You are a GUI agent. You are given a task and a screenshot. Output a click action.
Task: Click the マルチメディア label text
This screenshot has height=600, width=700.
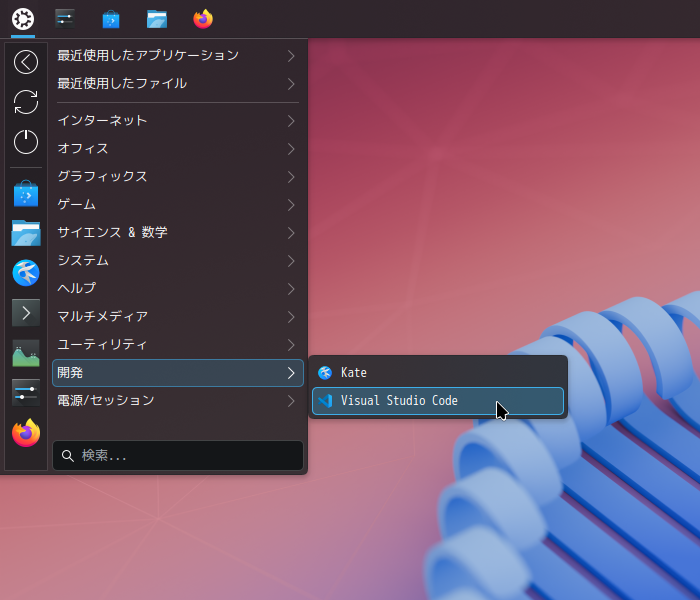(x=103, y=317)
